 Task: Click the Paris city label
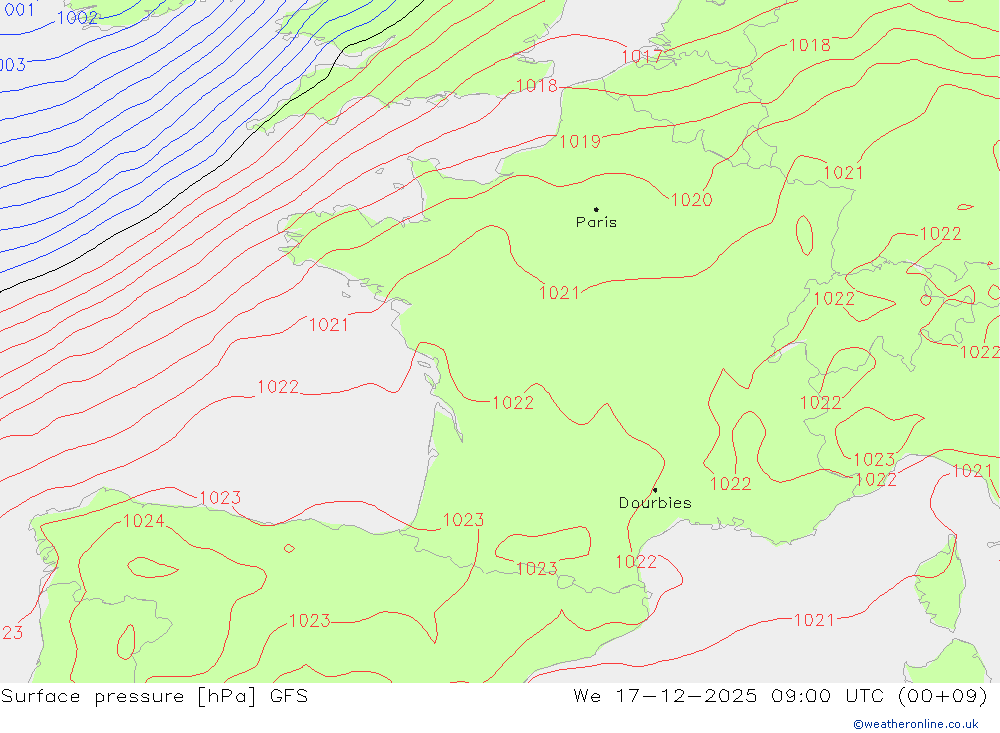pyautogui.click(x=596, y=222)
